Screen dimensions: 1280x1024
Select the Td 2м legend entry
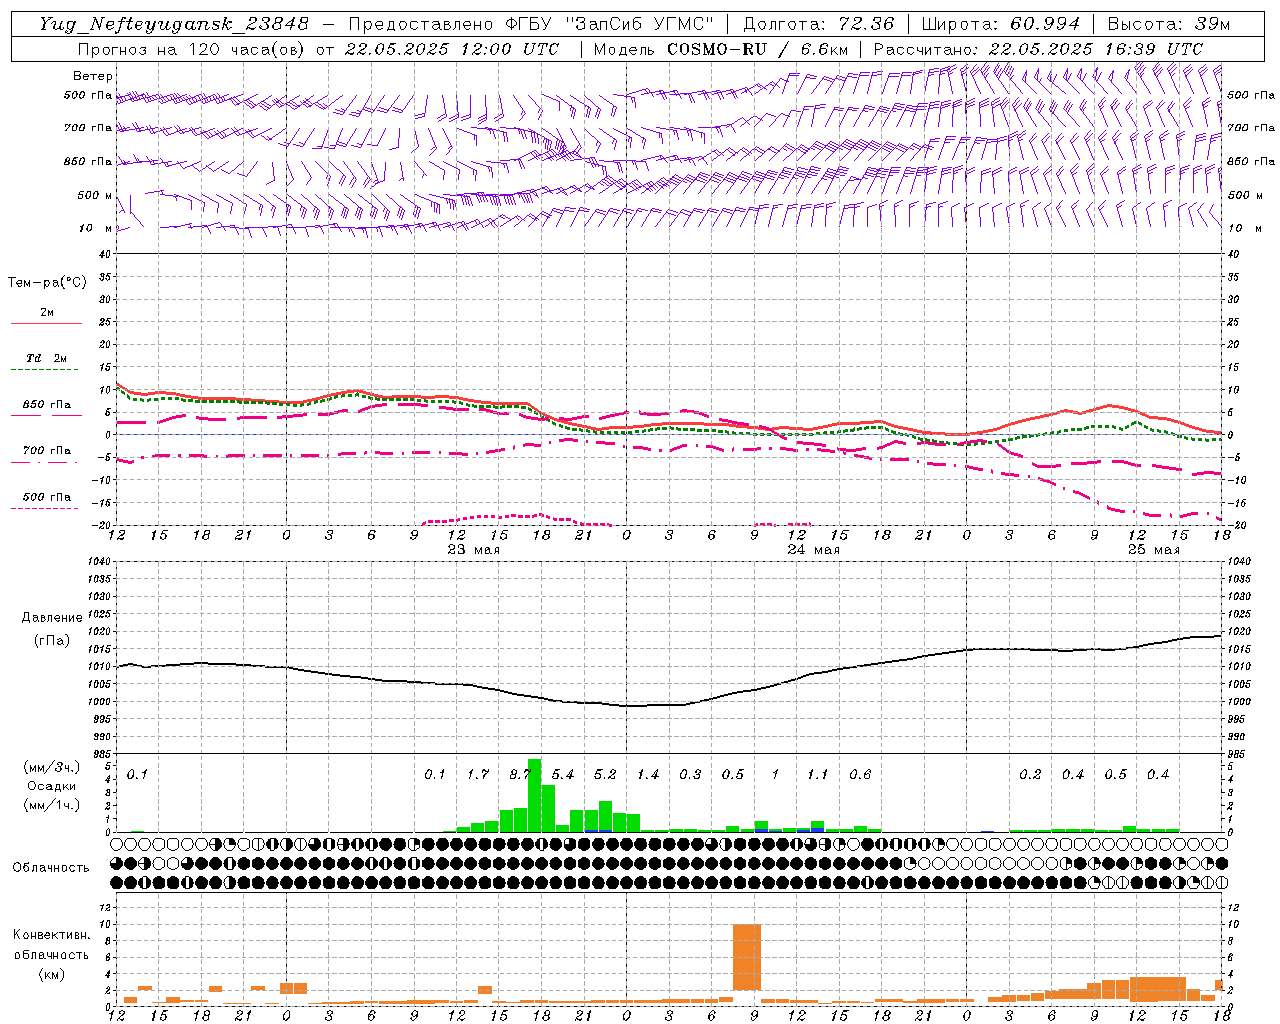tap(47, 358)
